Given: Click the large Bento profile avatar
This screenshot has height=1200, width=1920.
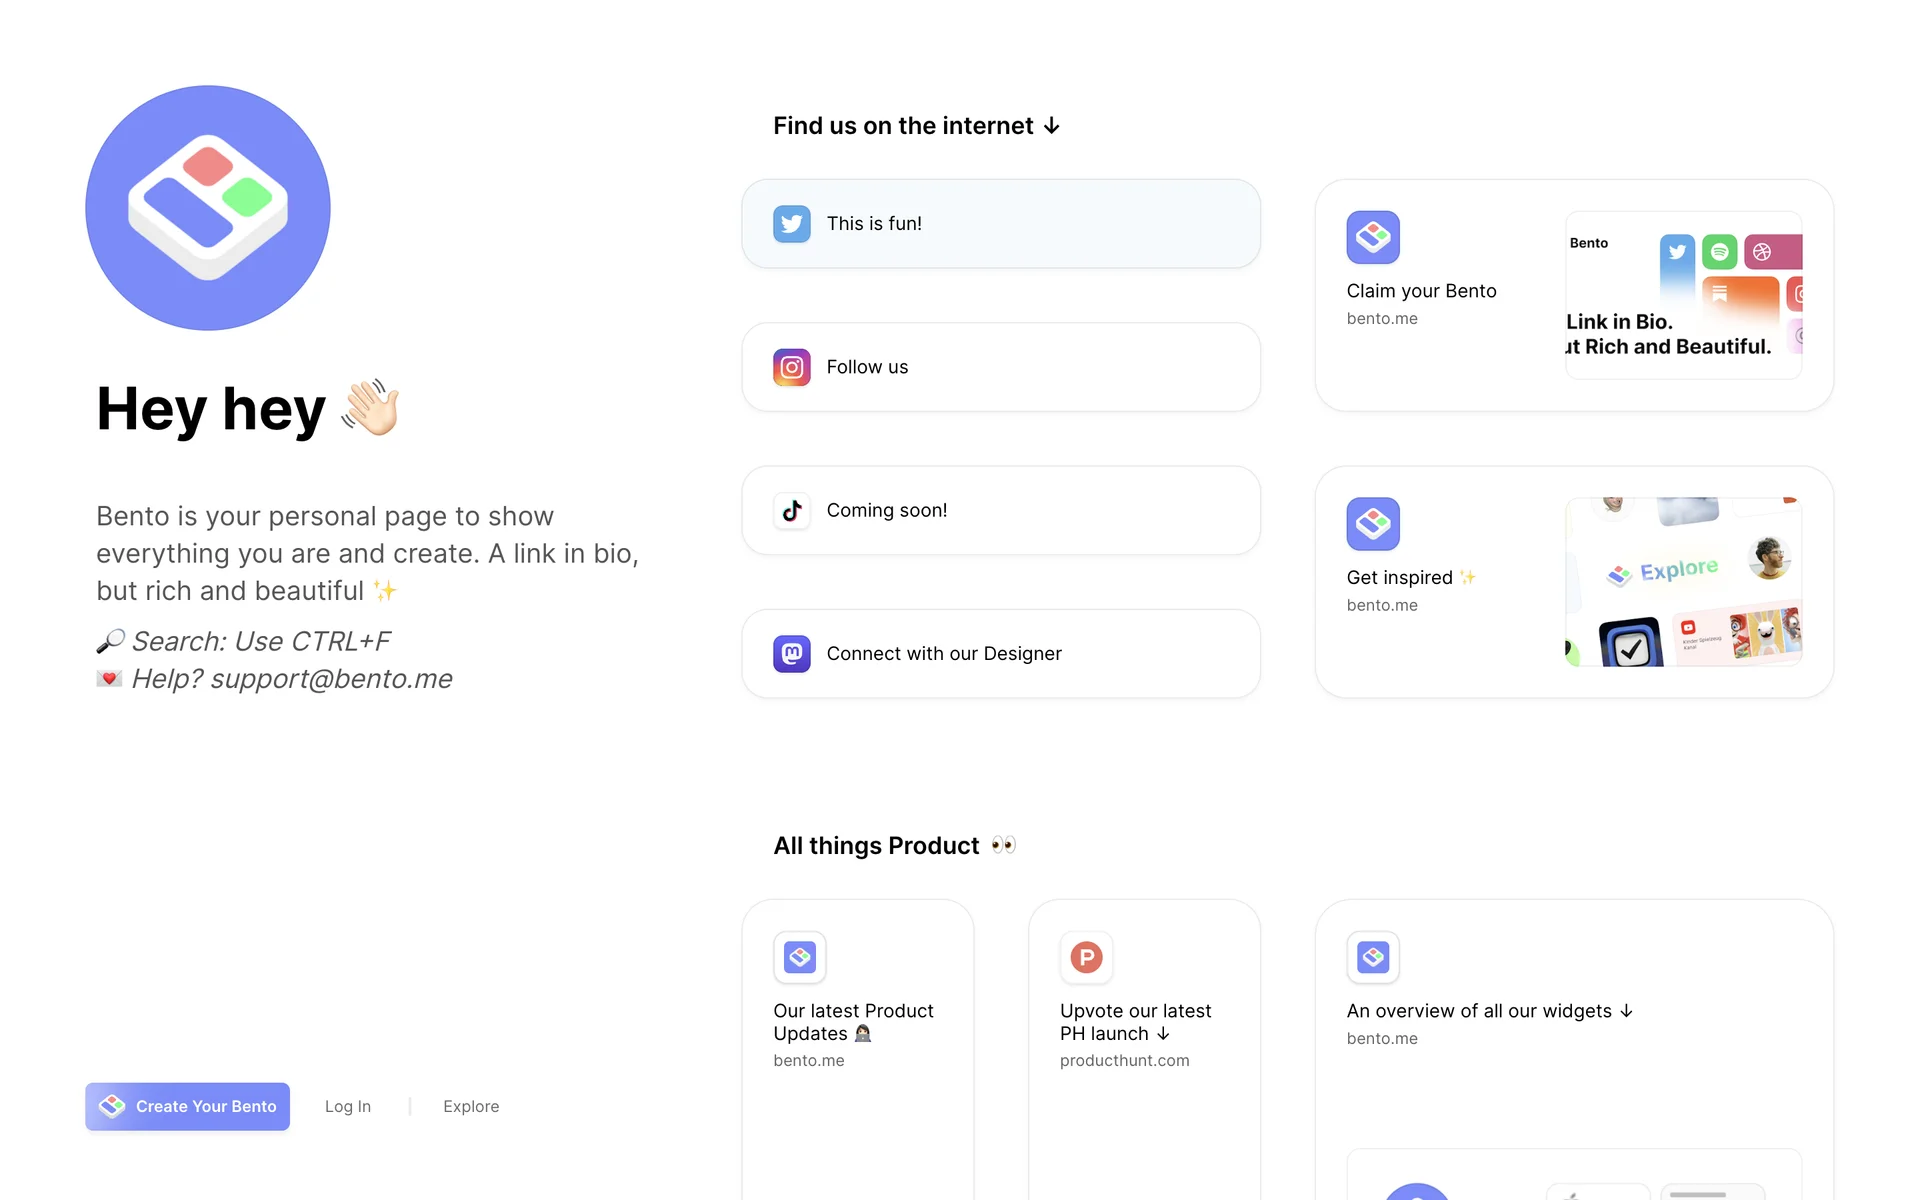Looking at the screenshot, I should [x=208, y=208].
